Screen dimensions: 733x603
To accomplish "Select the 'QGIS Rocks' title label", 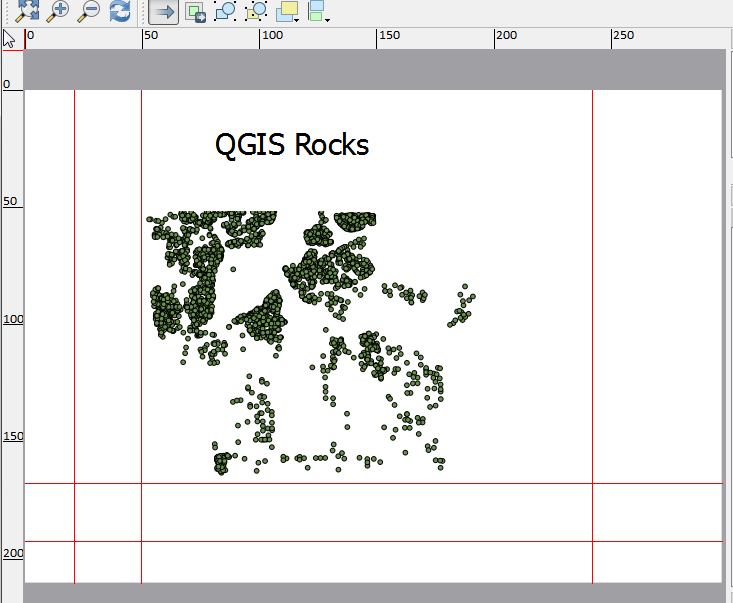I will (292, 145).
